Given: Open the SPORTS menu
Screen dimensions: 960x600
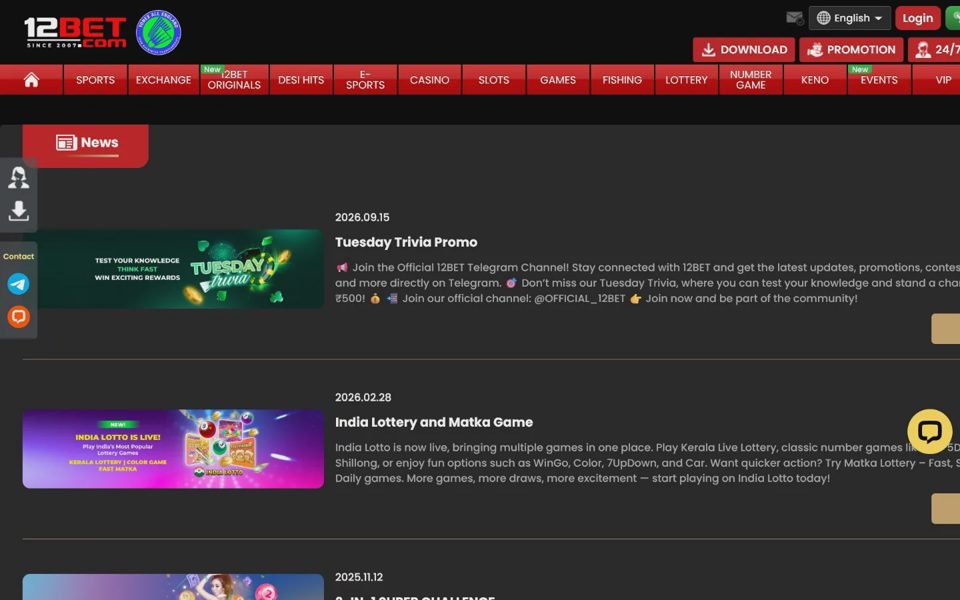Looking at the screenshot, I should [96, 80].
